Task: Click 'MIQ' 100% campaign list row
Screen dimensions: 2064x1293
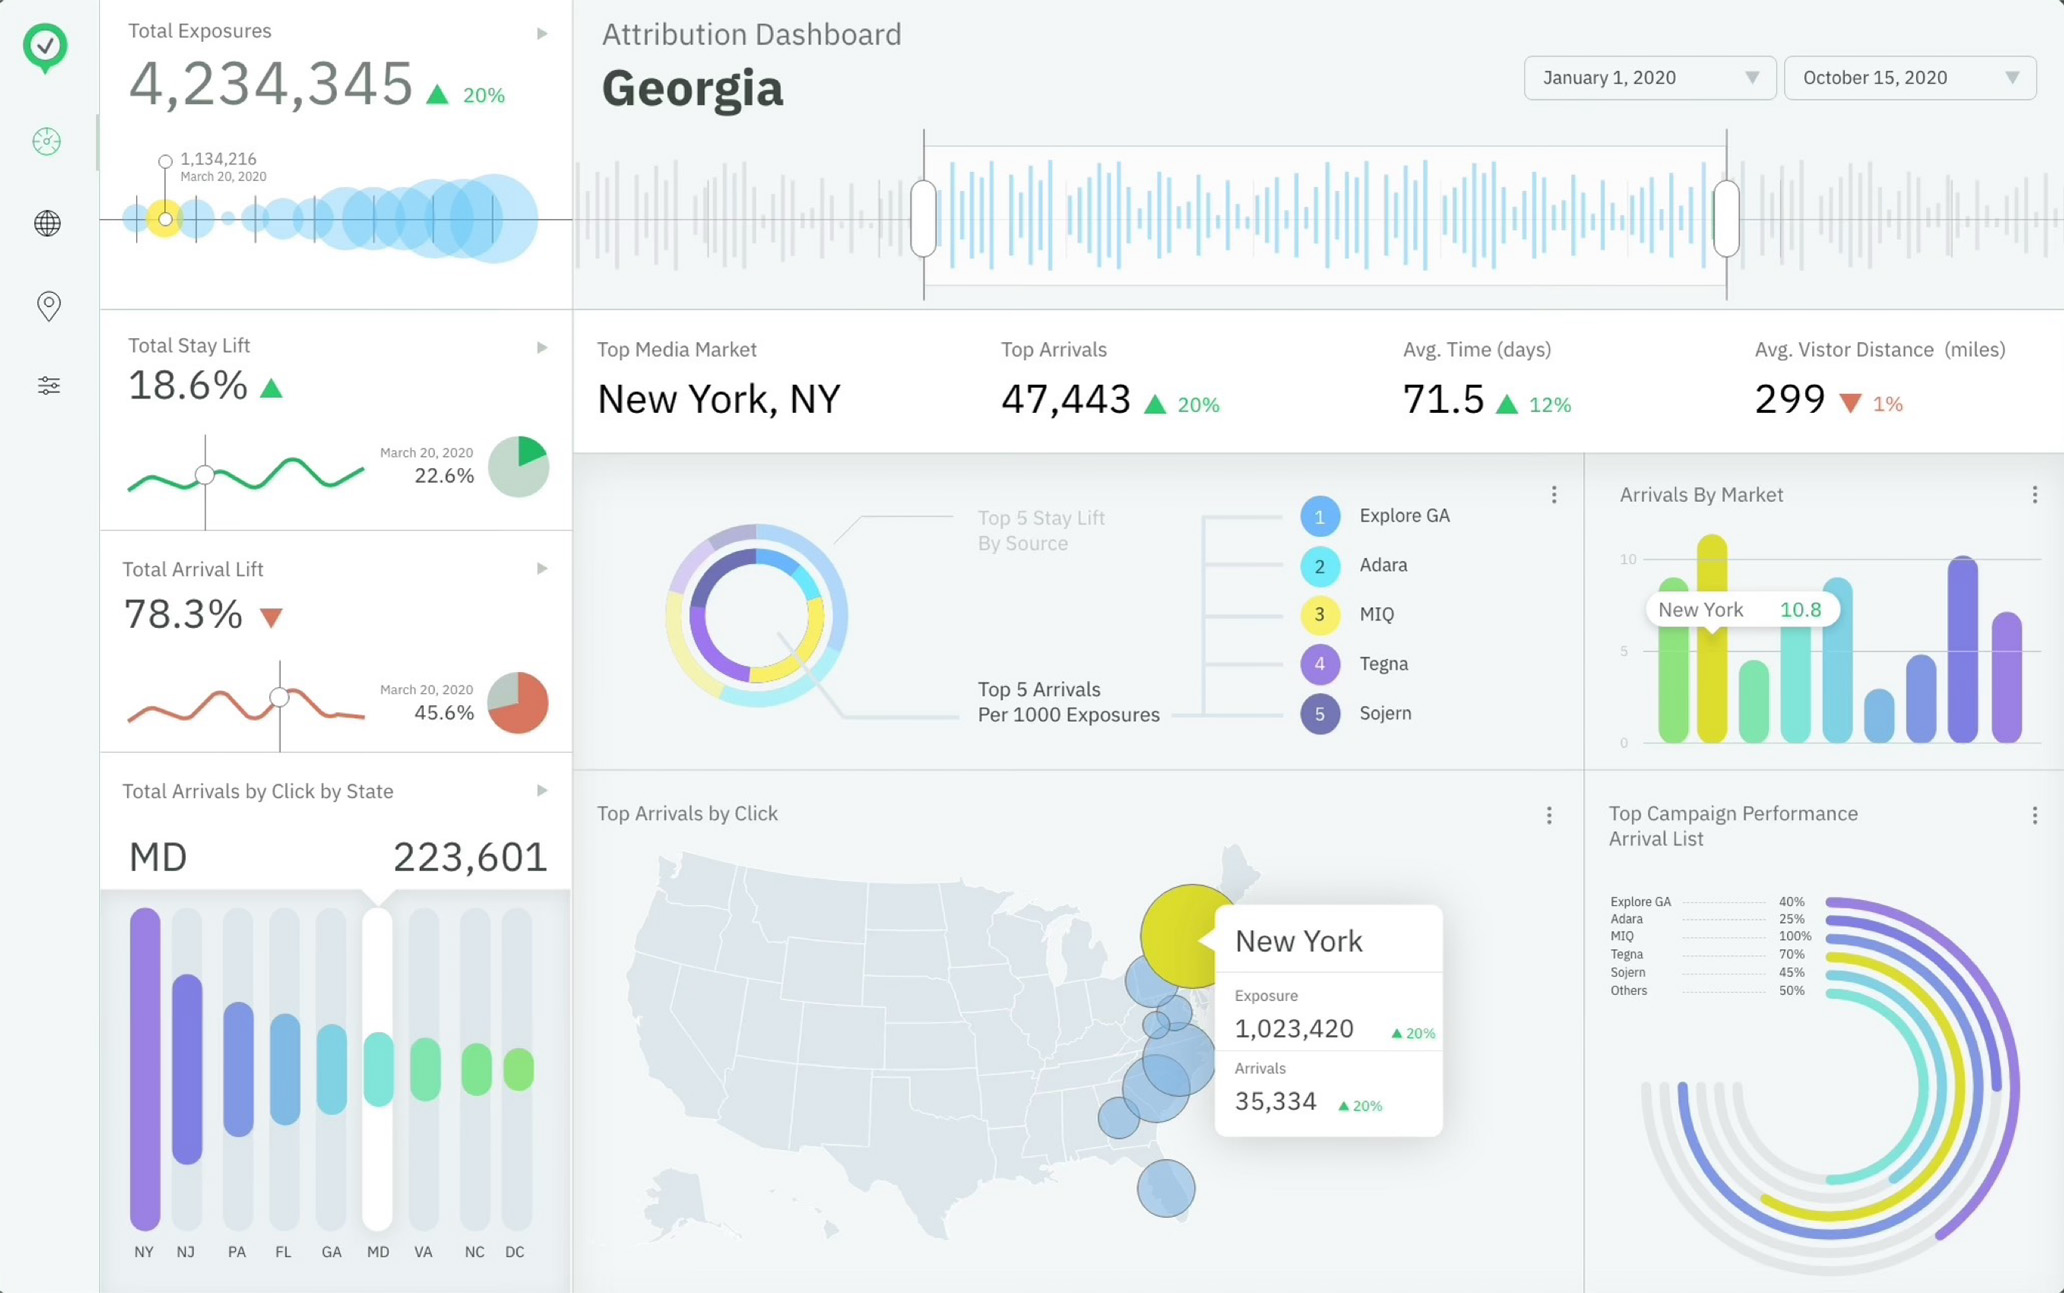Action: pos(1710,937)
